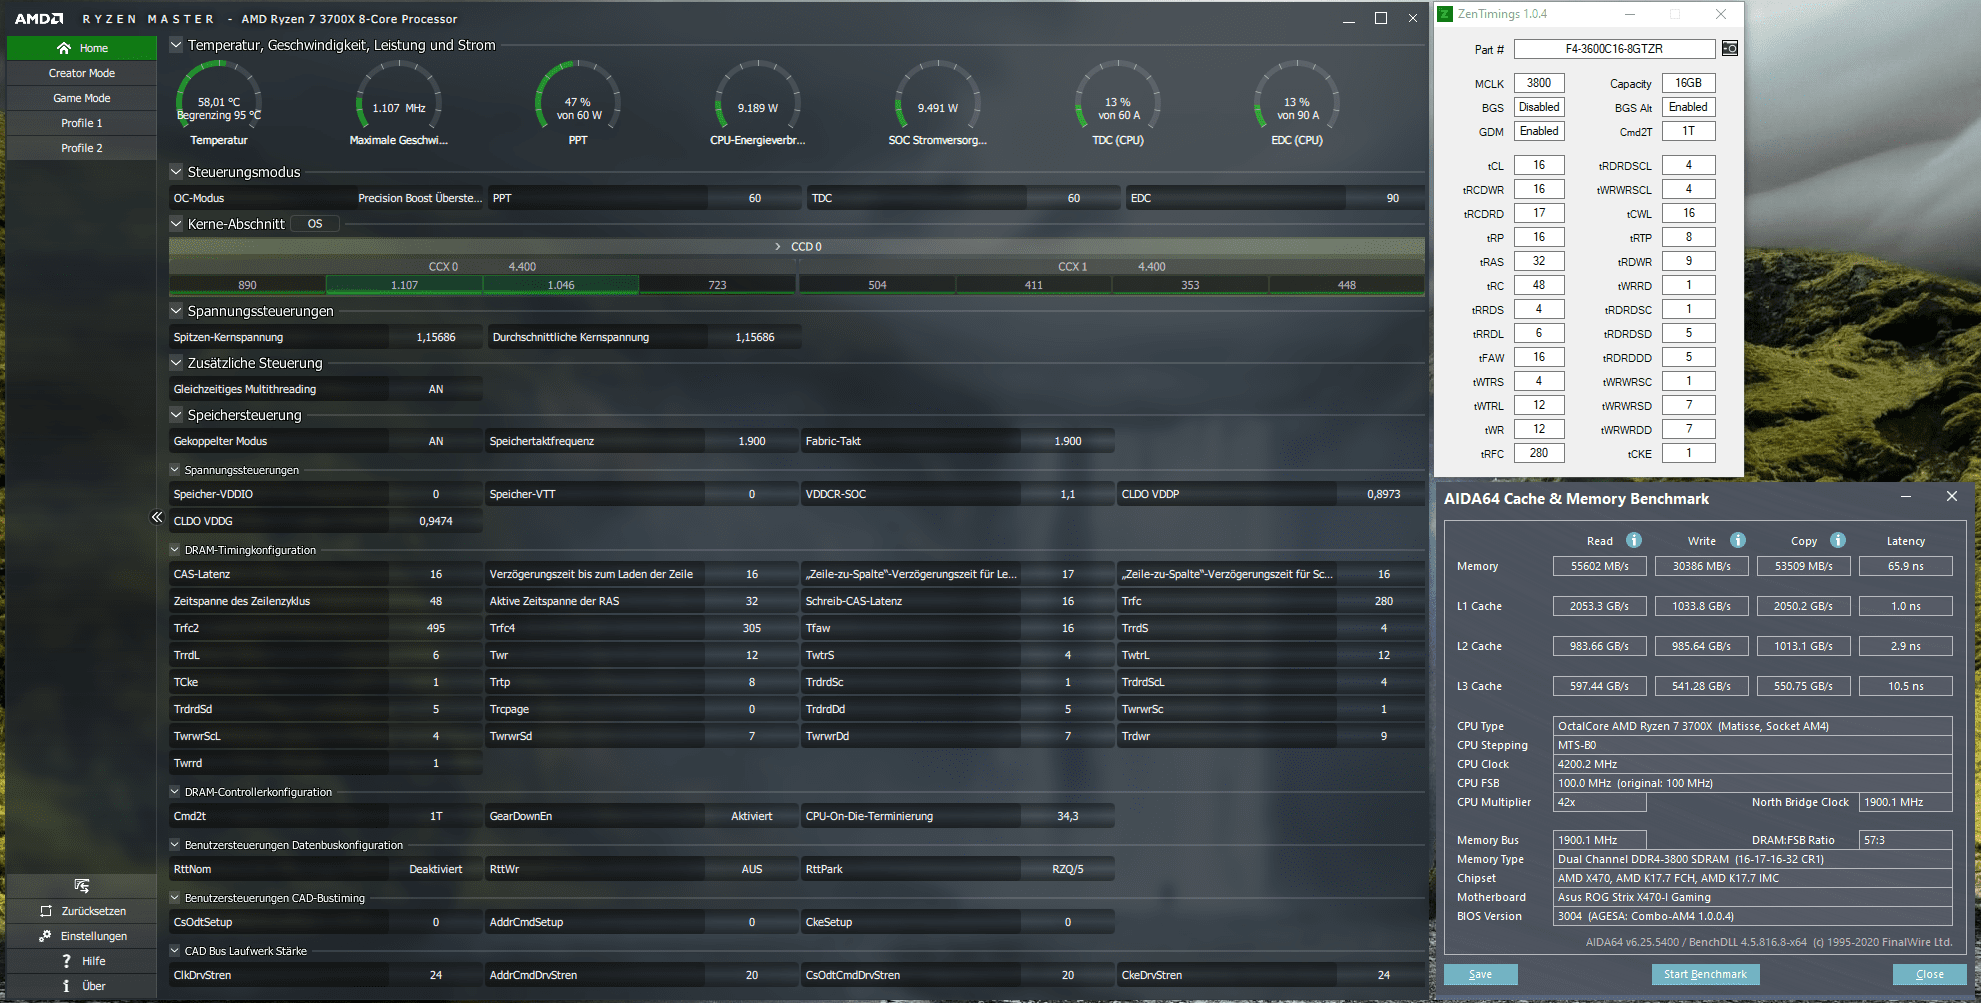Collapse the Zusätzliche Steuerung section
1981x1003 pixels.
[176, 363]
